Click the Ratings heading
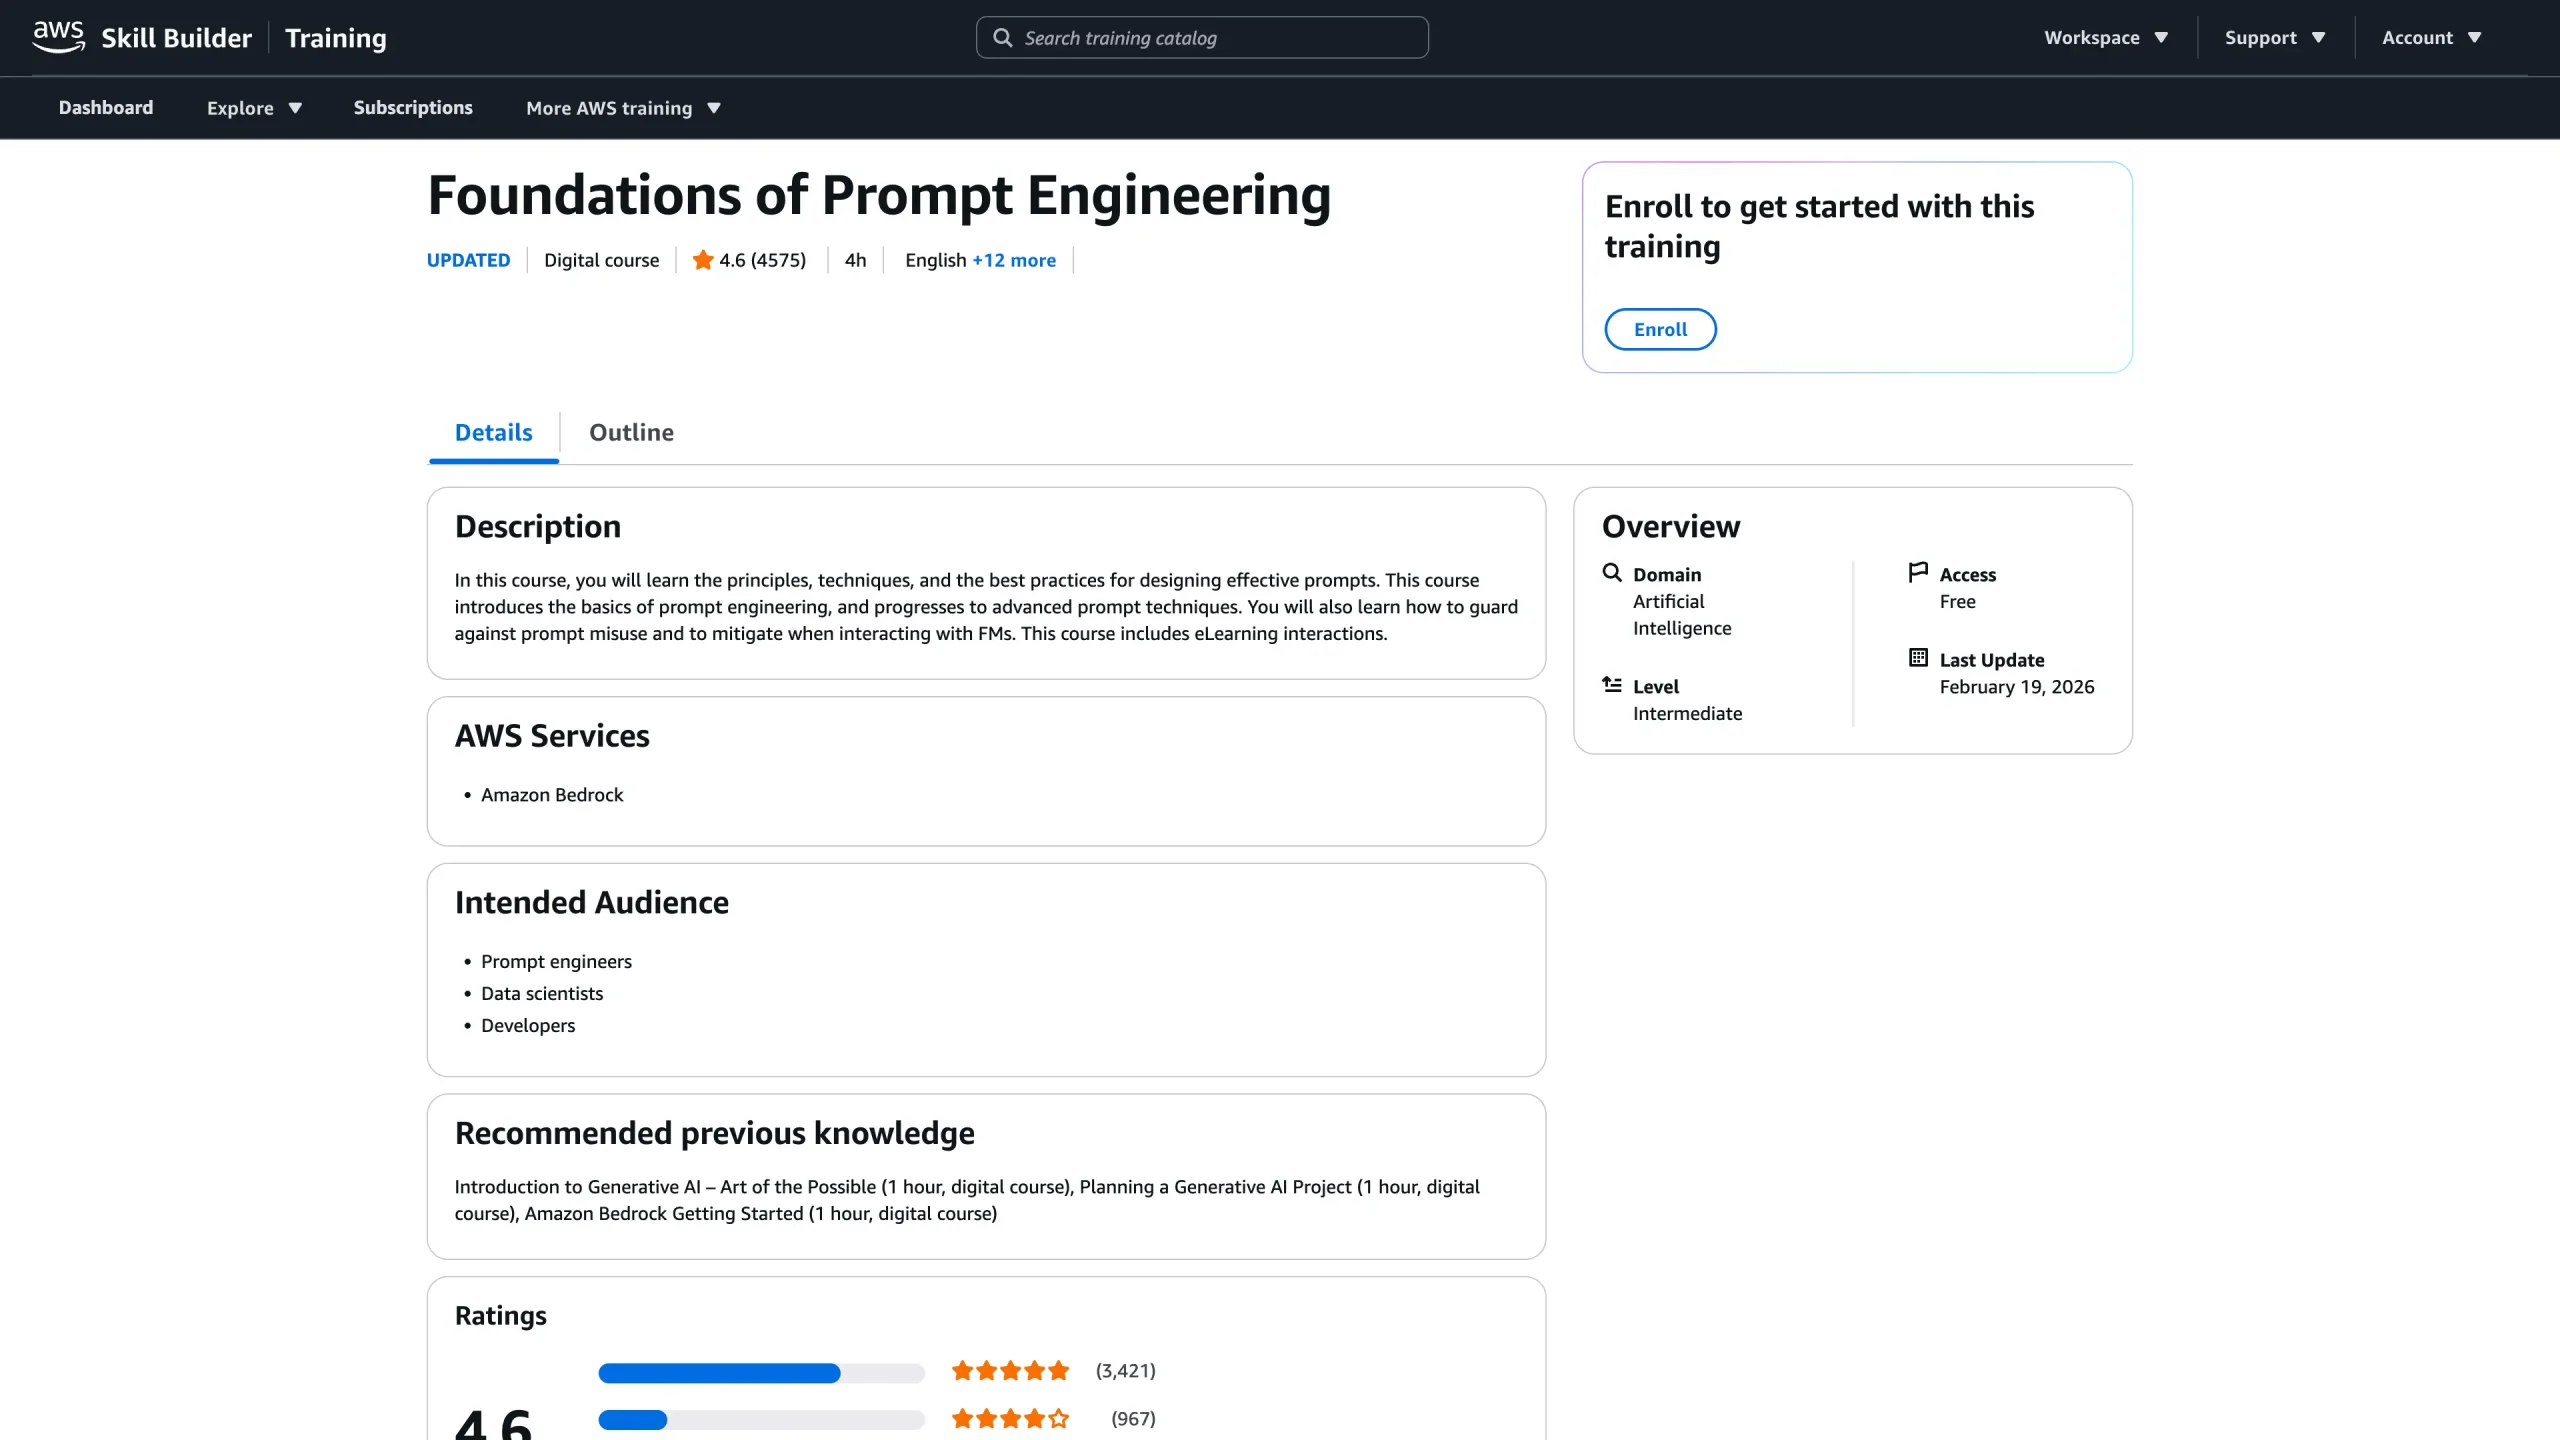 (501, 1317)
